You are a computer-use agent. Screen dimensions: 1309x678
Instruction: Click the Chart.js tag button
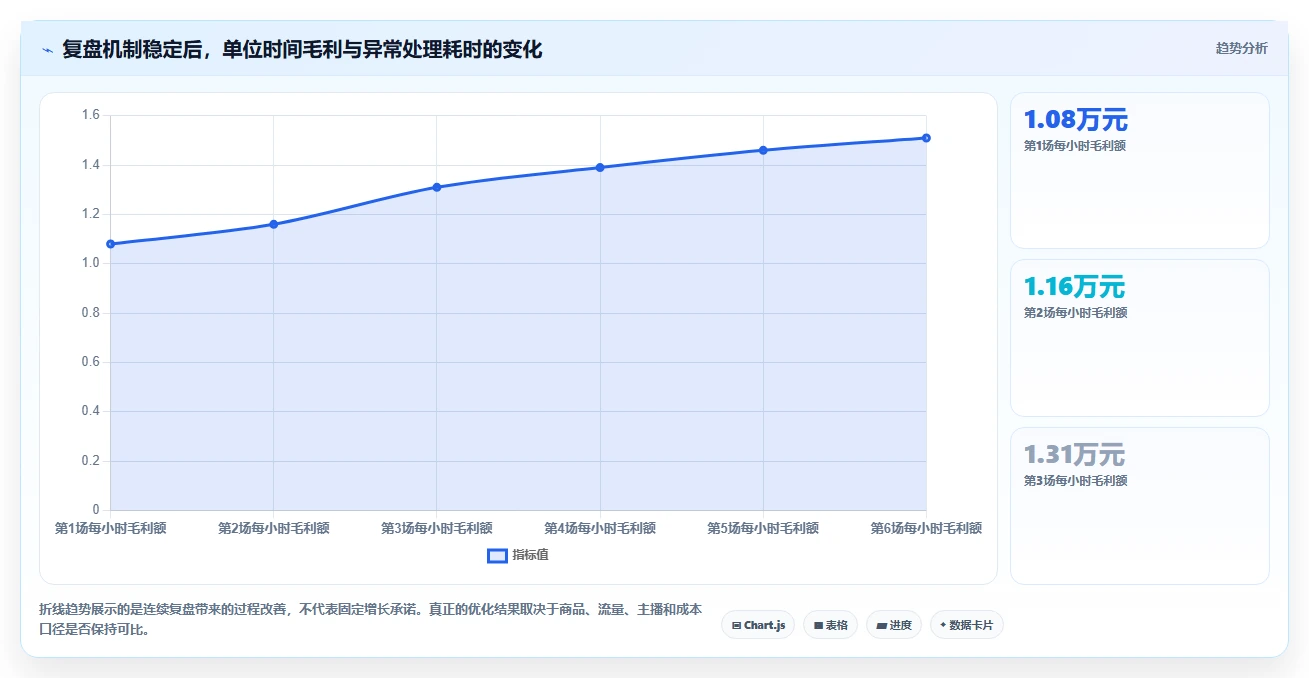758,625
